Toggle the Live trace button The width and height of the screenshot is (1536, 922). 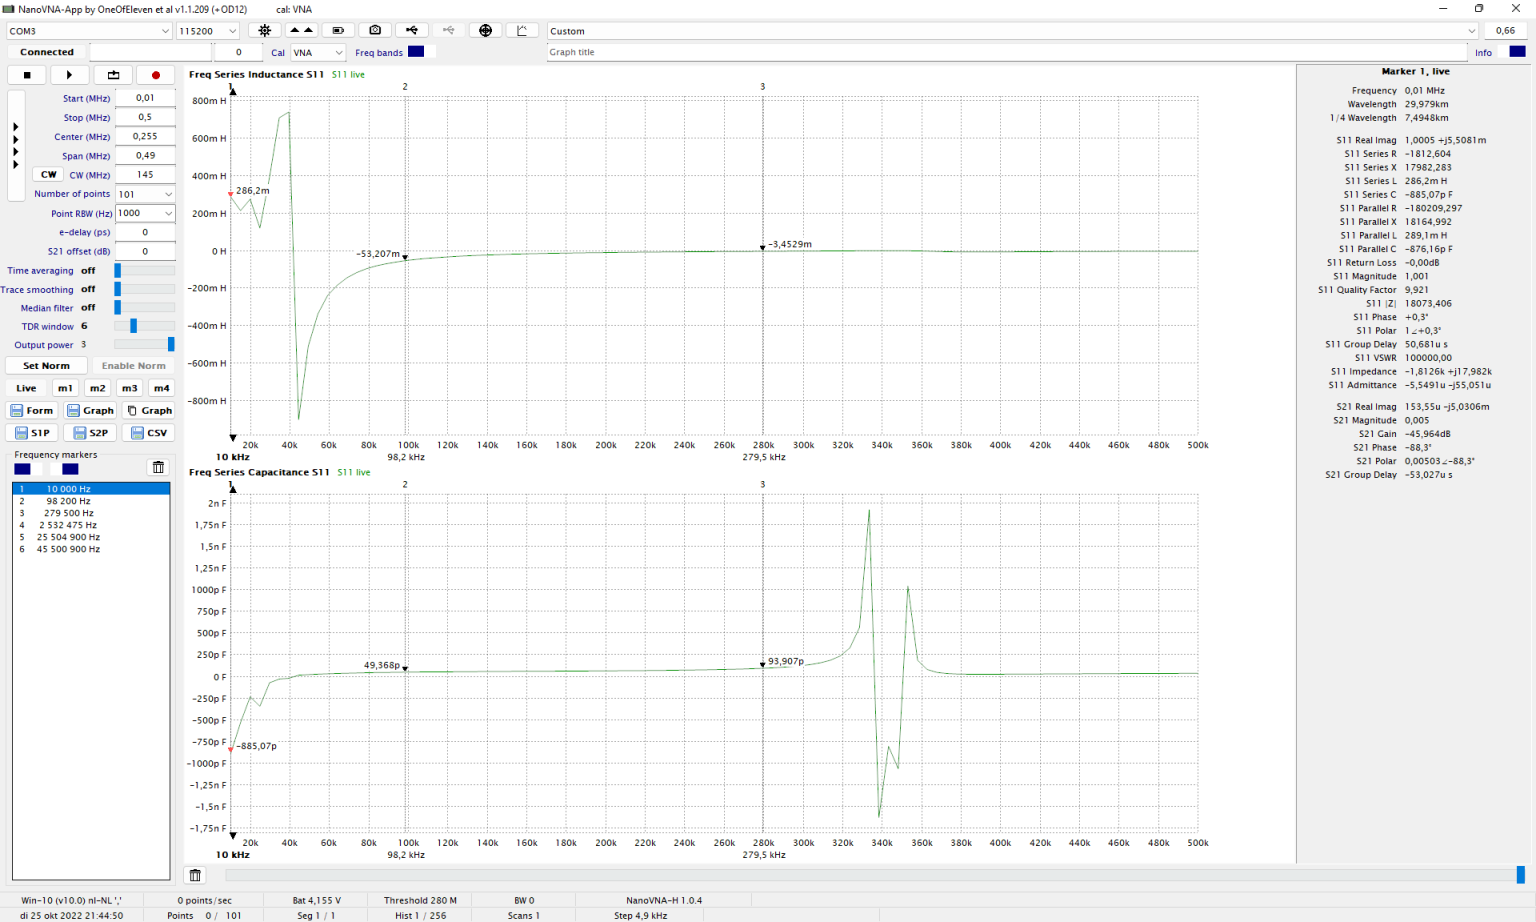click(x=26, y=388)
